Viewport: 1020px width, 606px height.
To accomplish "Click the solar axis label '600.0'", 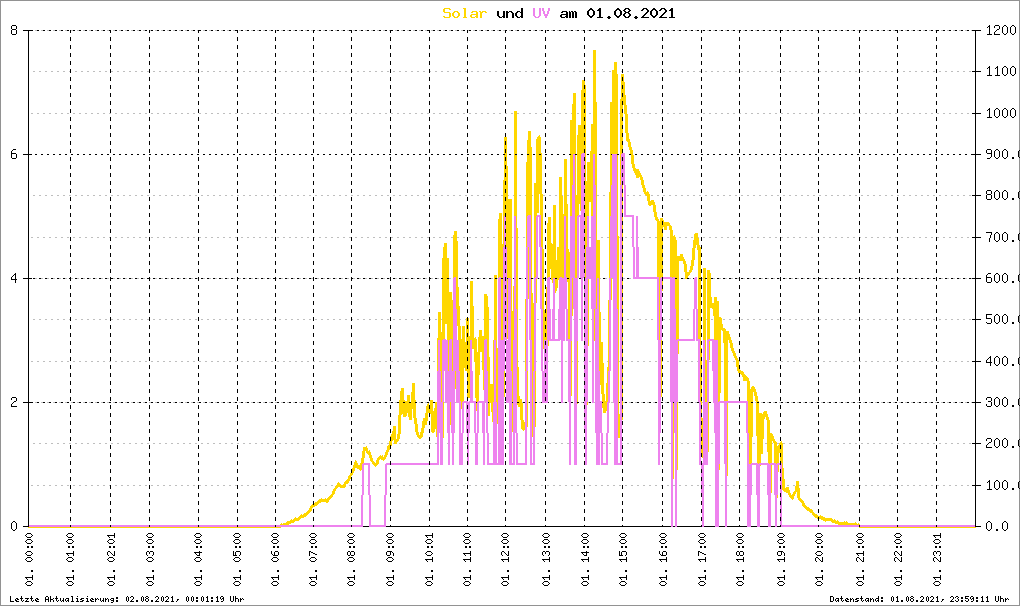I will (x=1002, y=278).
